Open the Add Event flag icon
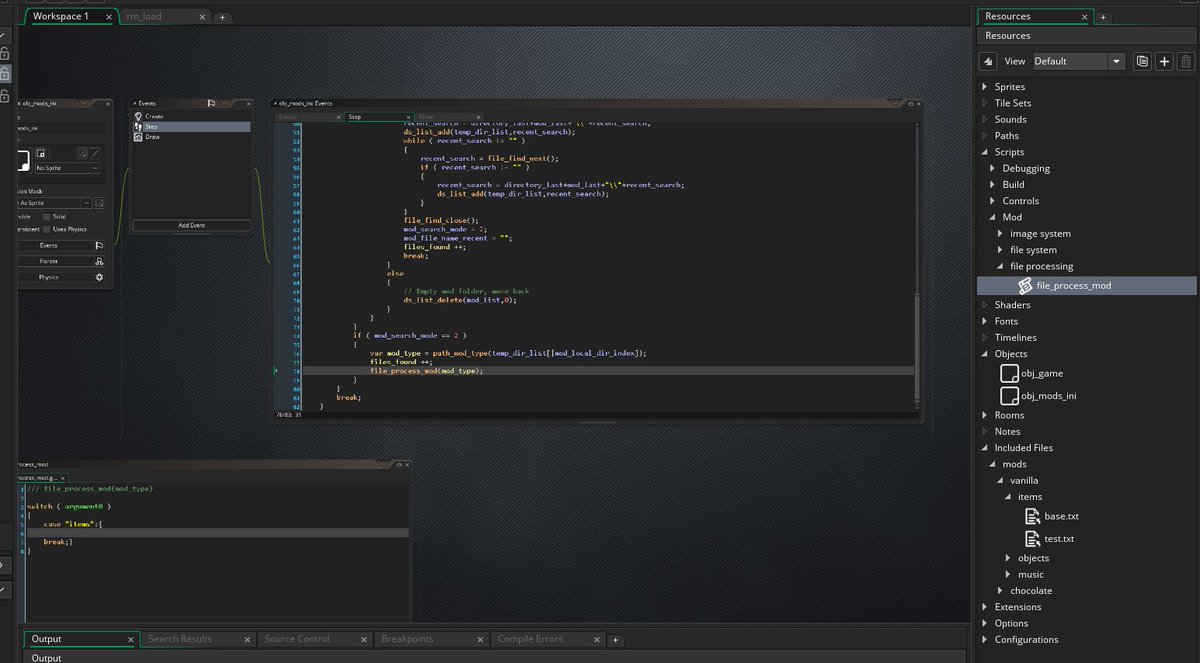The image size is (1200, 663). [211, 103]
